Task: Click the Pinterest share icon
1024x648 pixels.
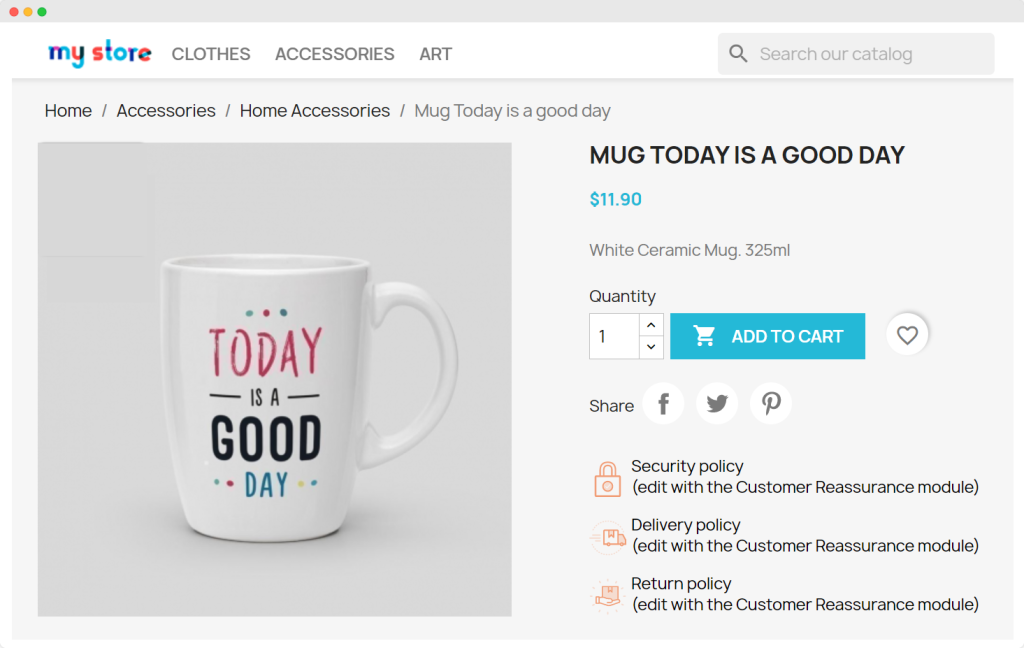Action: pos(771,404)
